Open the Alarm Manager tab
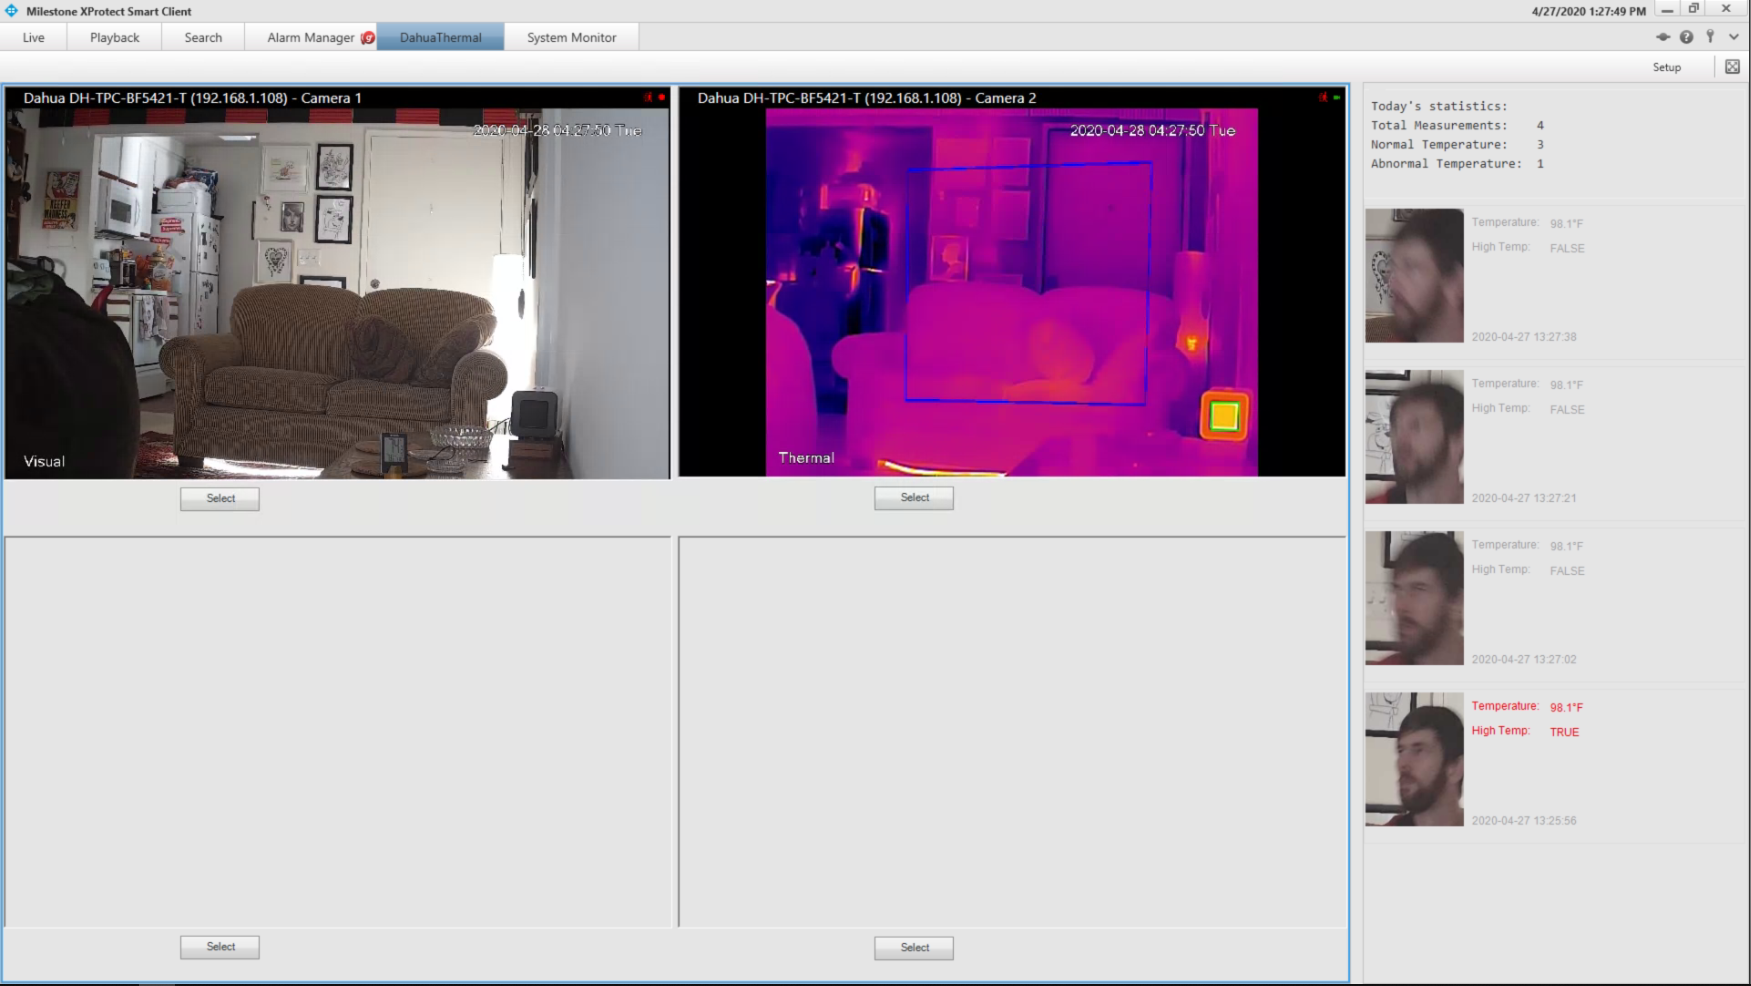 coord(311,38)
